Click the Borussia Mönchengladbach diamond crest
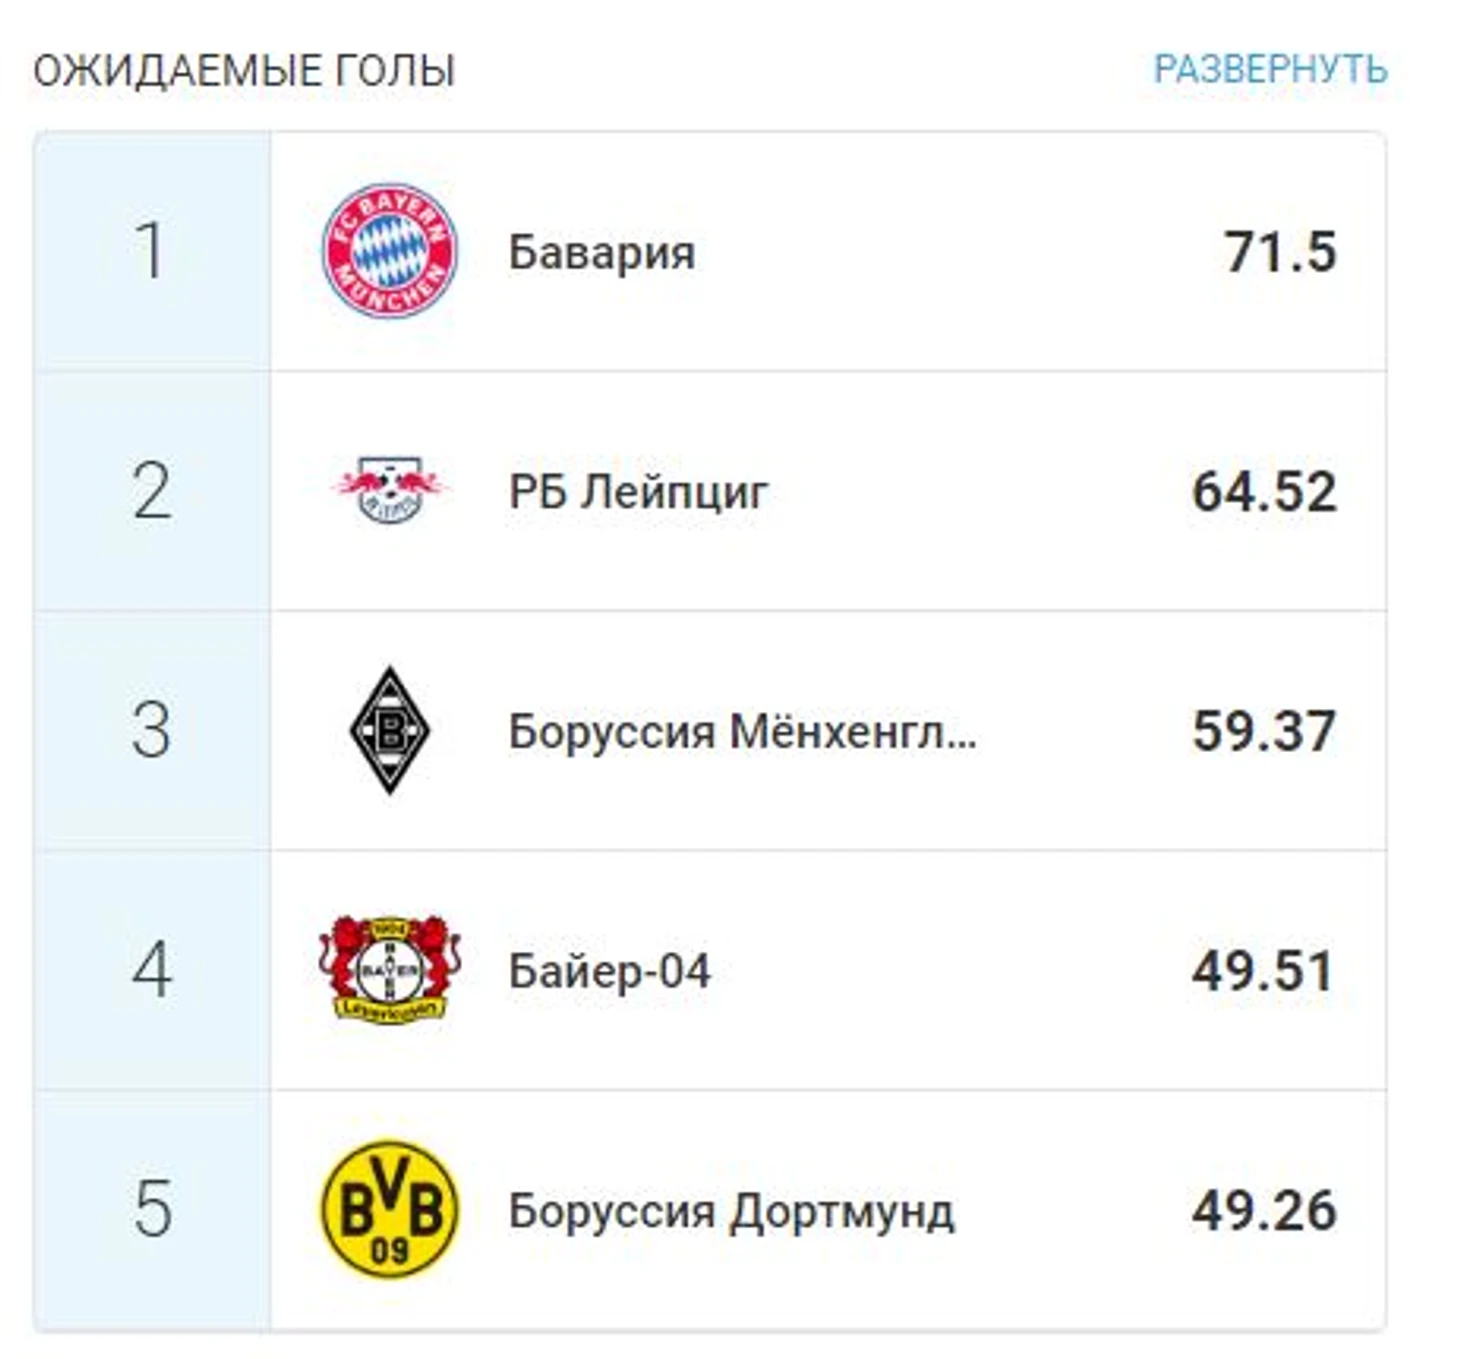 coord(389,730)
